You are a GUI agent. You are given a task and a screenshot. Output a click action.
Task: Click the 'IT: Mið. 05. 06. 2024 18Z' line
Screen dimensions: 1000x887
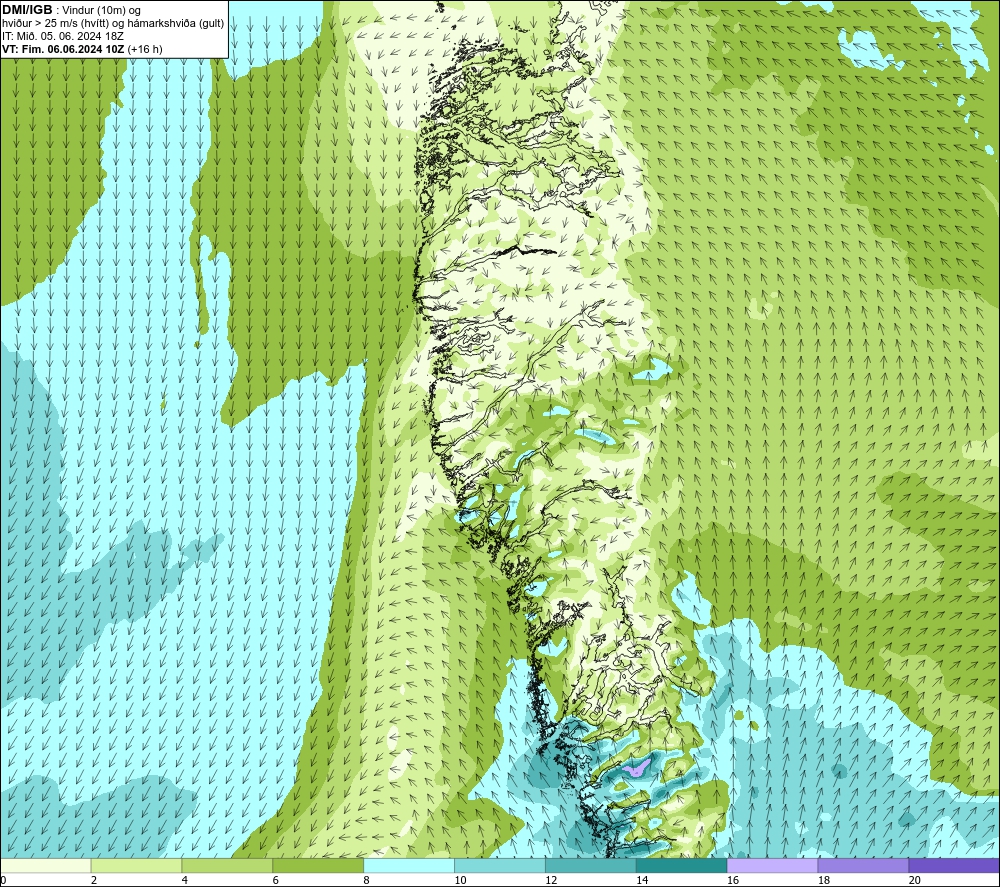[63, 36]
